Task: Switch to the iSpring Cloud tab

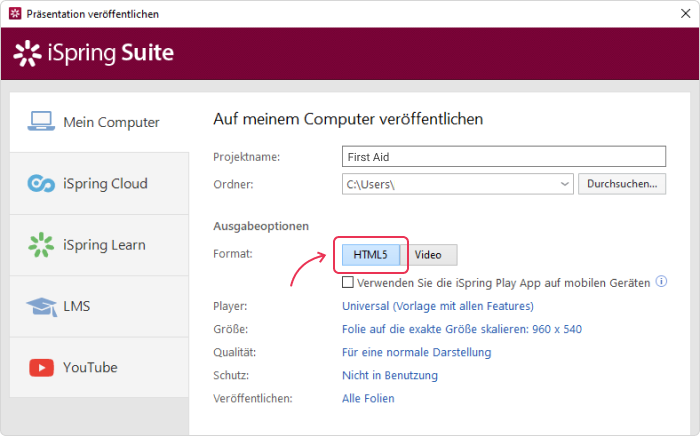Action: click(x=99, y=183)
